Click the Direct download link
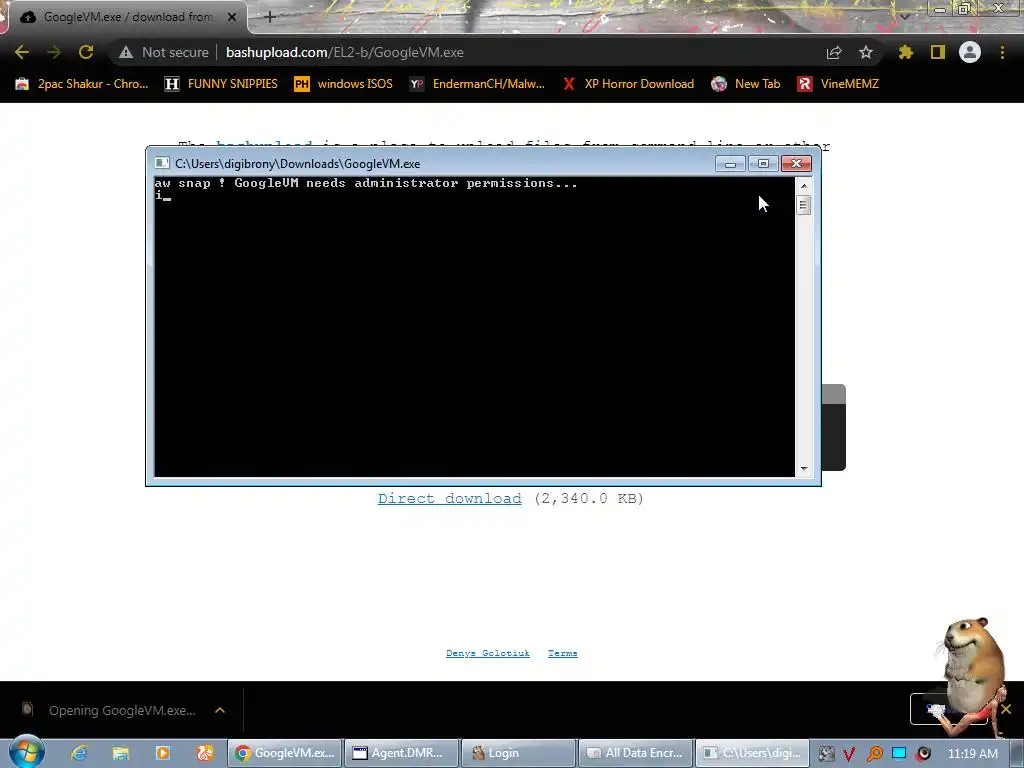This screenshot has height=768, width=1024. click(449, 498)
